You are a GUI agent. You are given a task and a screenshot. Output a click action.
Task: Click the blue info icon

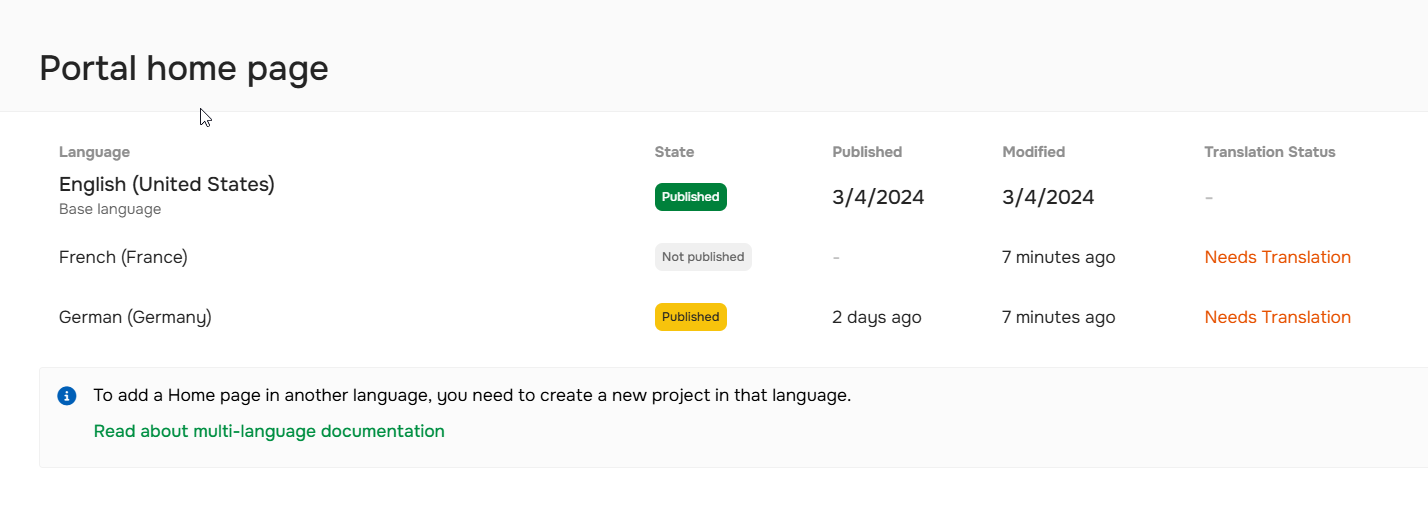tap(67, 396)
